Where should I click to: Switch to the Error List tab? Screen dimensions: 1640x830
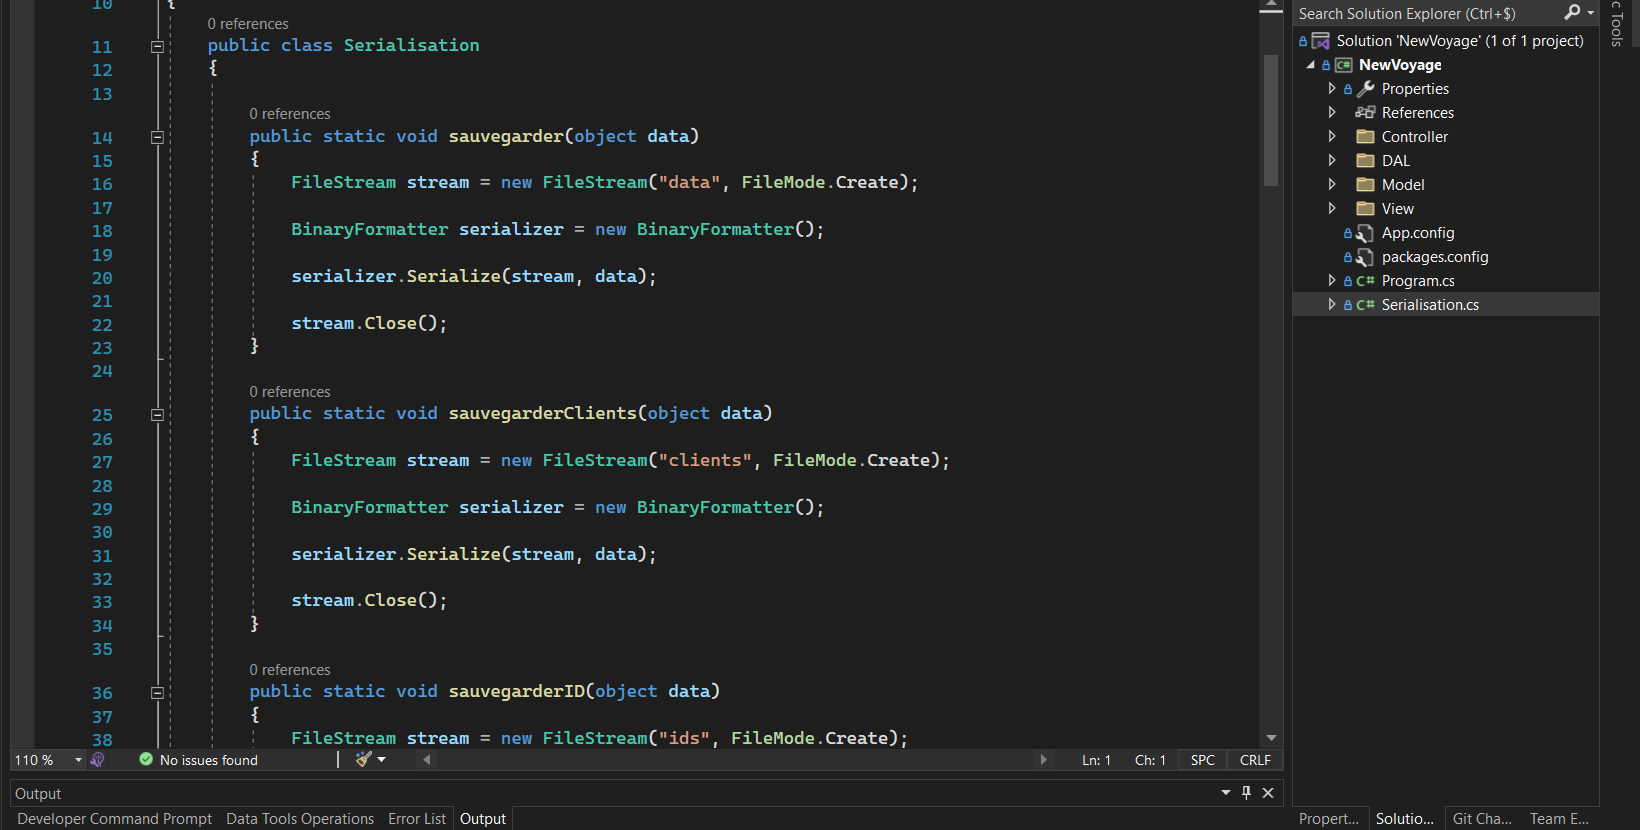416,818
